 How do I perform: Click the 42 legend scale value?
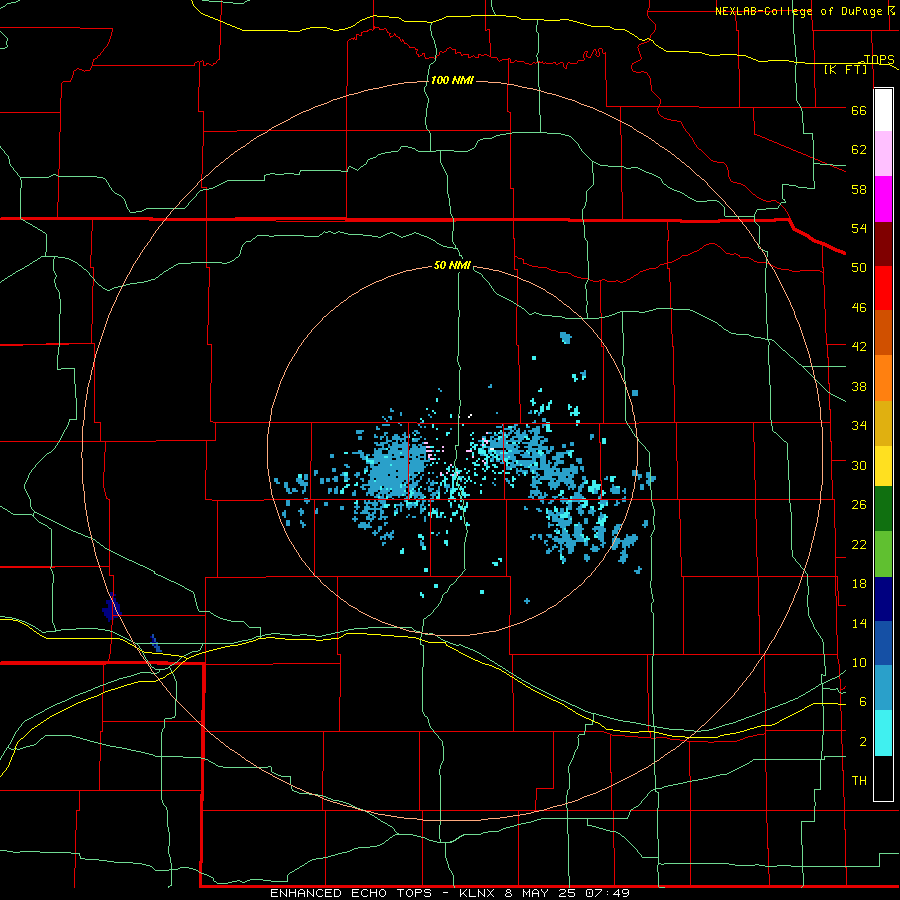tap(859, 347)
